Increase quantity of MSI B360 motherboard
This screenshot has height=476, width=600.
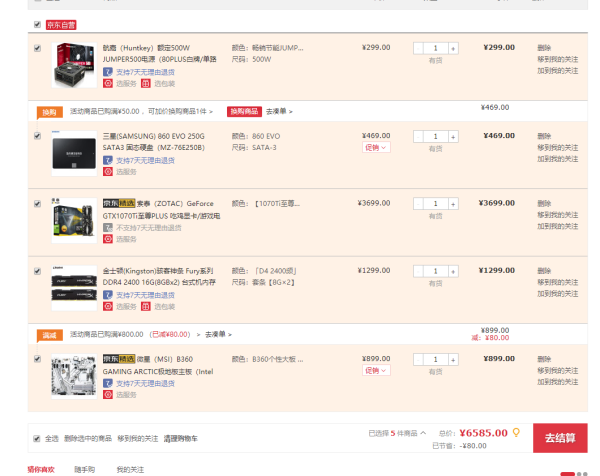(x=453, y=360)
